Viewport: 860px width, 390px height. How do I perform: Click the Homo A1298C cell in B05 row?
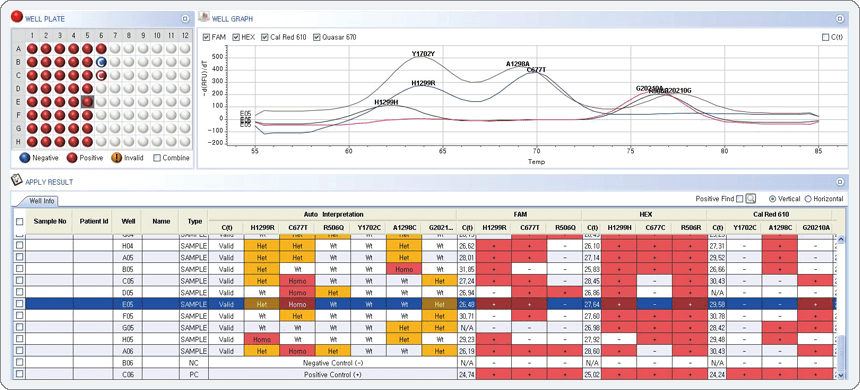click(404, 268)
